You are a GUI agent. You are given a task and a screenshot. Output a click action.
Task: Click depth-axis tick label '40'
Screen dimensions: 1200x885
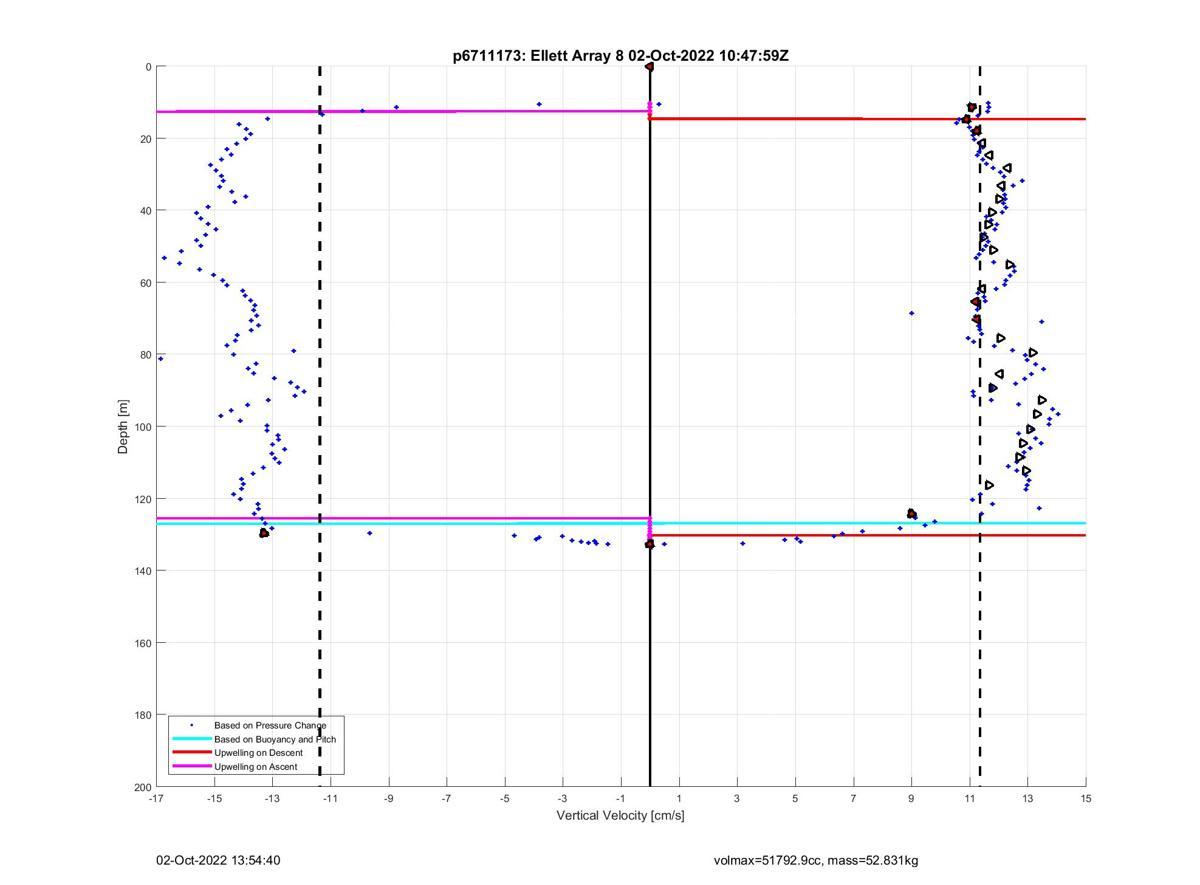click(145, 211)
